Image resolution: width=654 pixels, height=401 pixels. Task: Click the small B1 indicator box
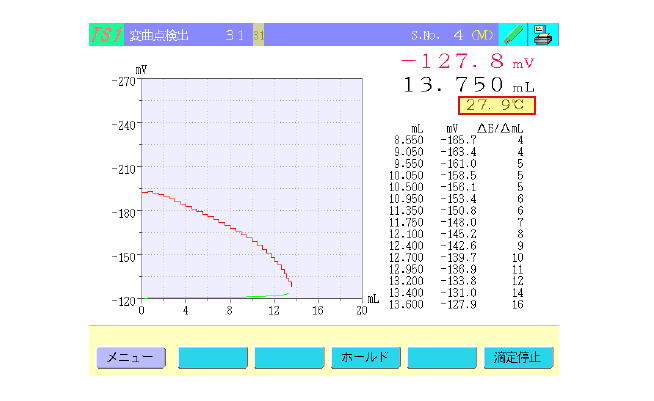[258, 35]
